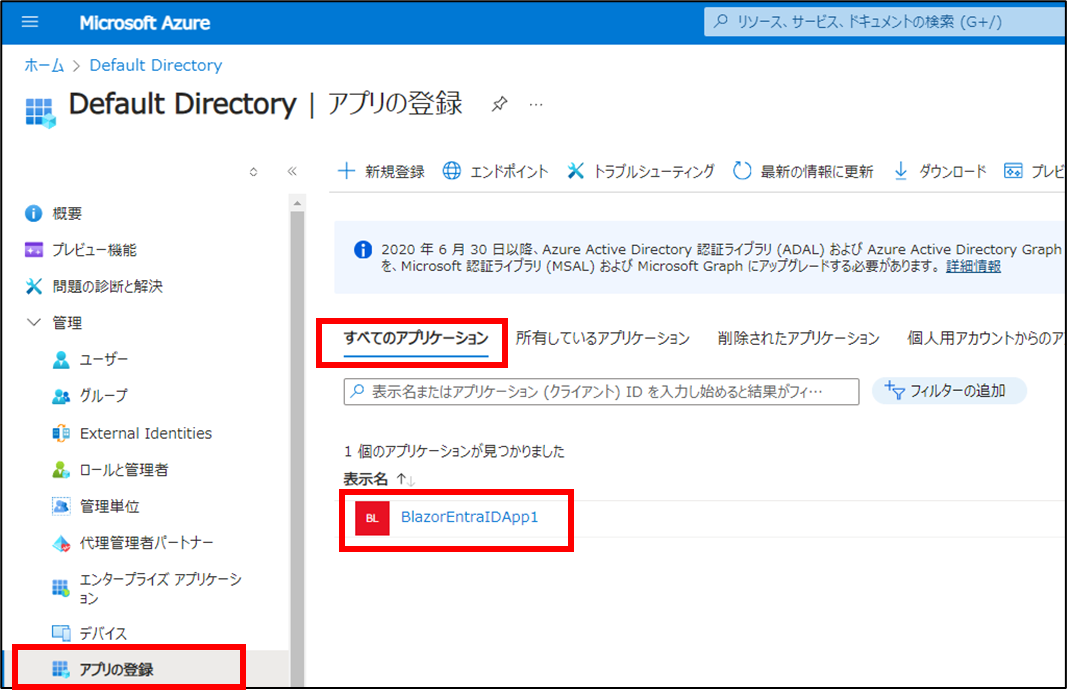Viewport: 1067px width, 690px height.
Task: Switch to the 所有しているアプリケーション tab
Action: [601, 338]
